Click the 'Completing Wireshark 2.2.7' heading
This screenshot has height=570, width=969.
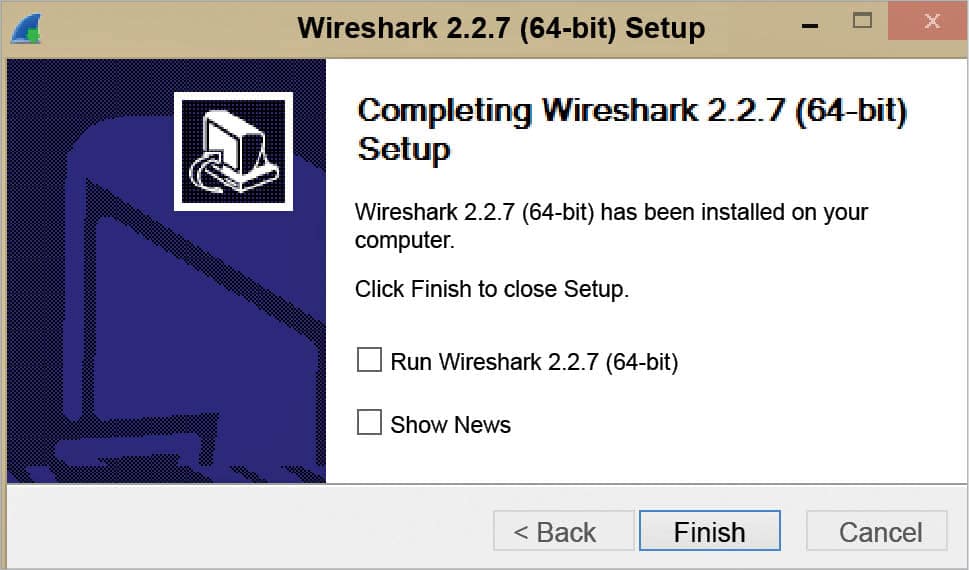tap(631, 128)
